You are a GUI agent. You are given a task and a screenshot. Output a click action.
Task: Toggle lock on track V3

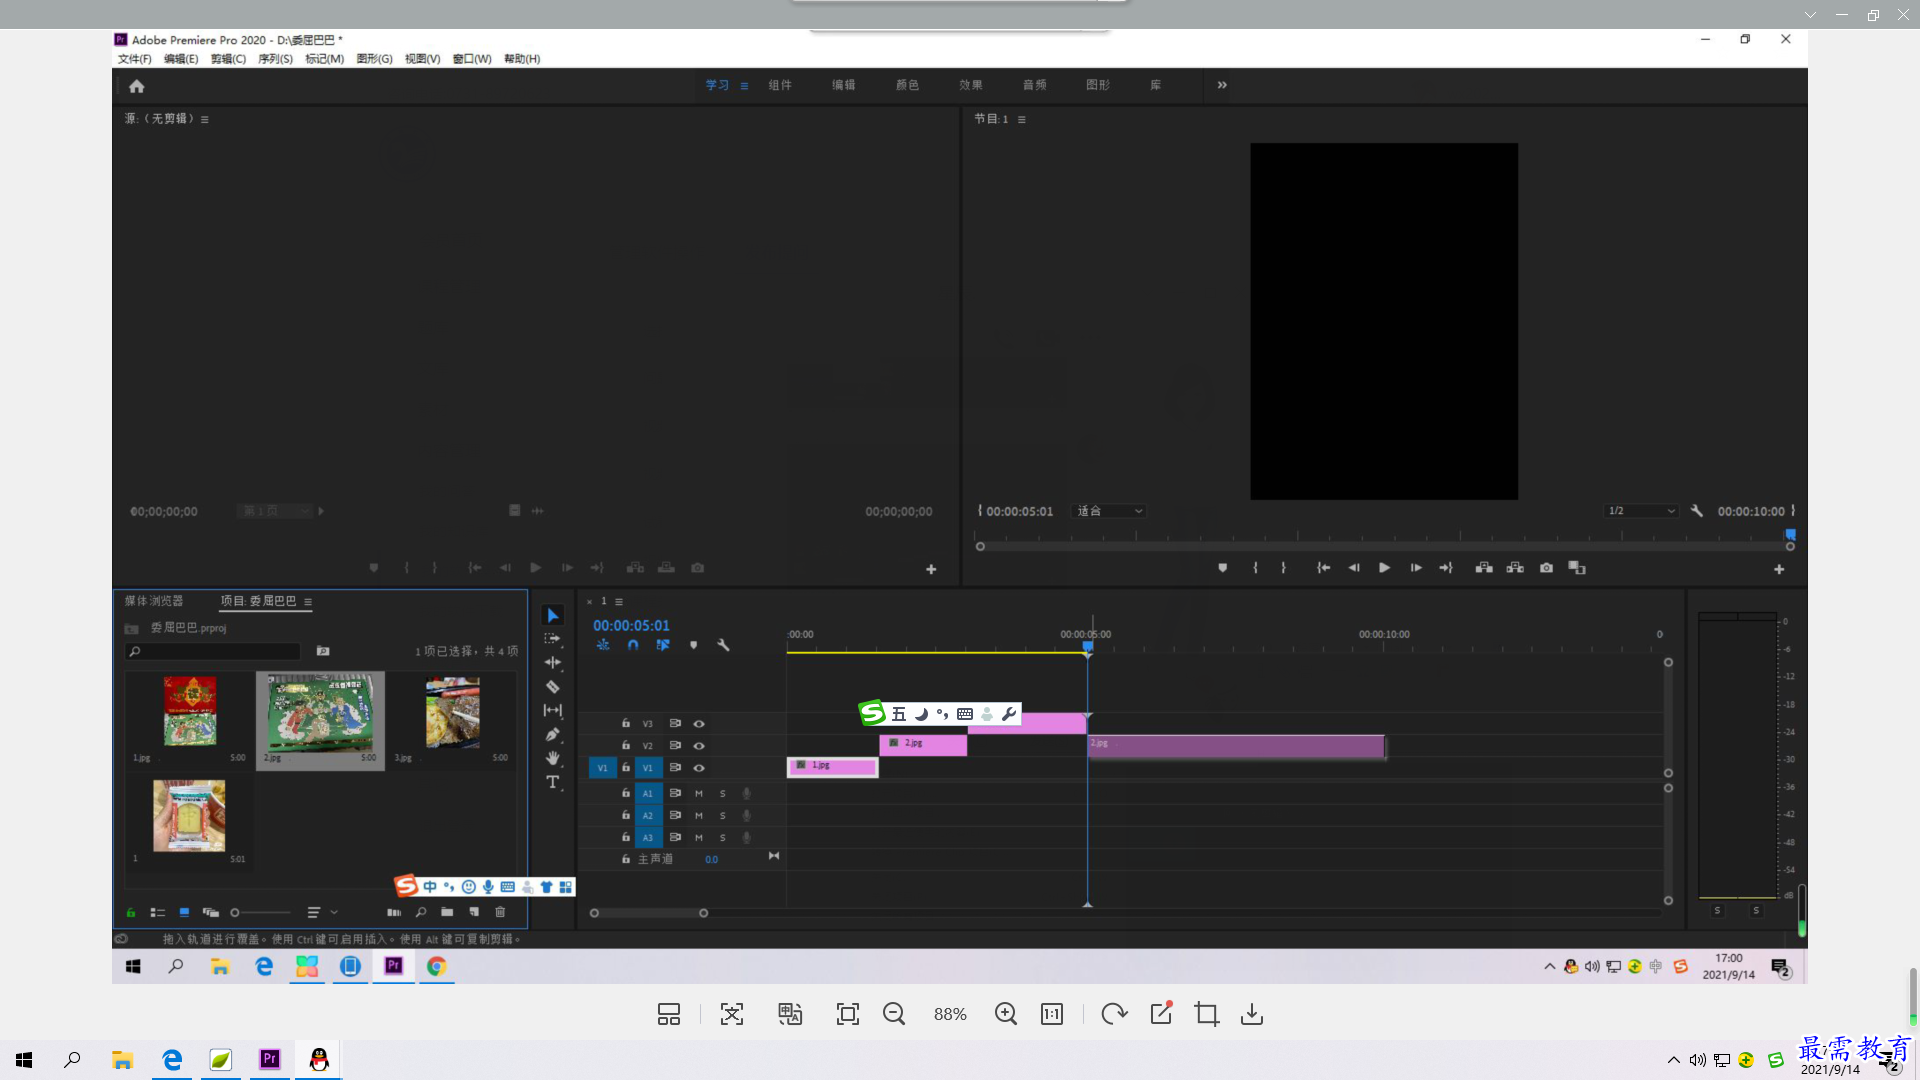[x=626, y=723]
